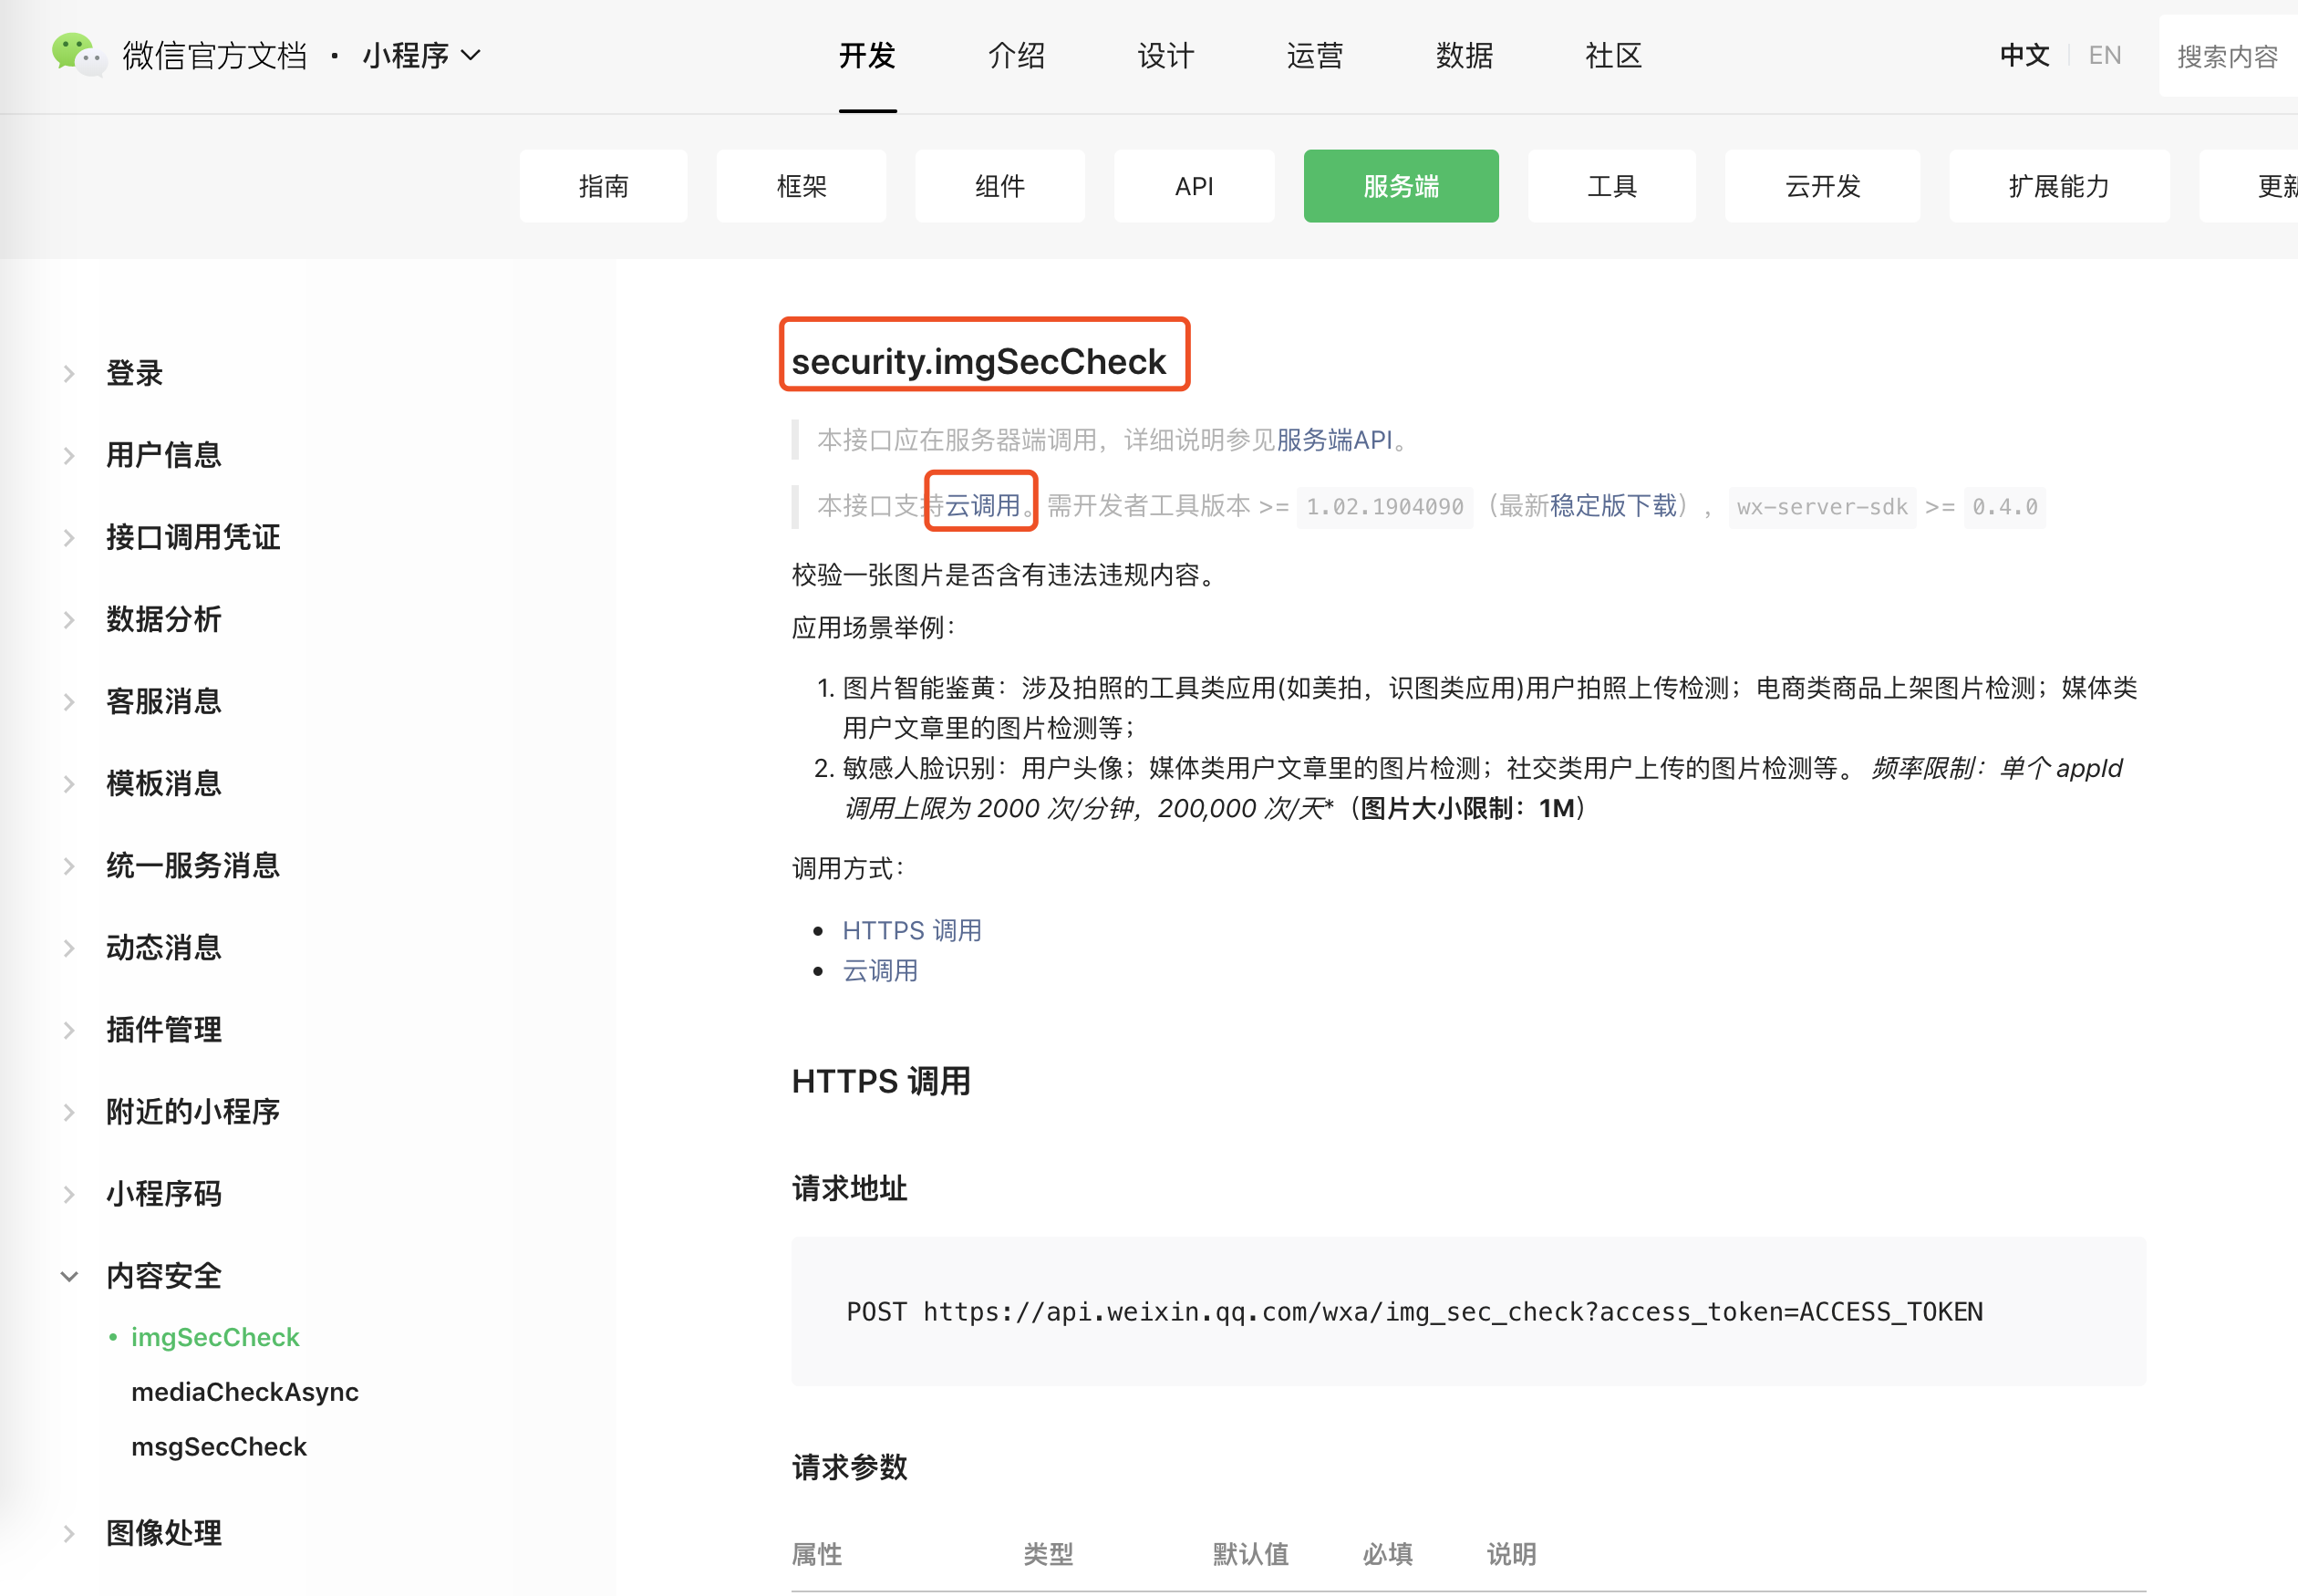Viewport: 2298px width, 1596px height.
Task: Switch to the 运营 navigation tab
Action: point(1315,56)
